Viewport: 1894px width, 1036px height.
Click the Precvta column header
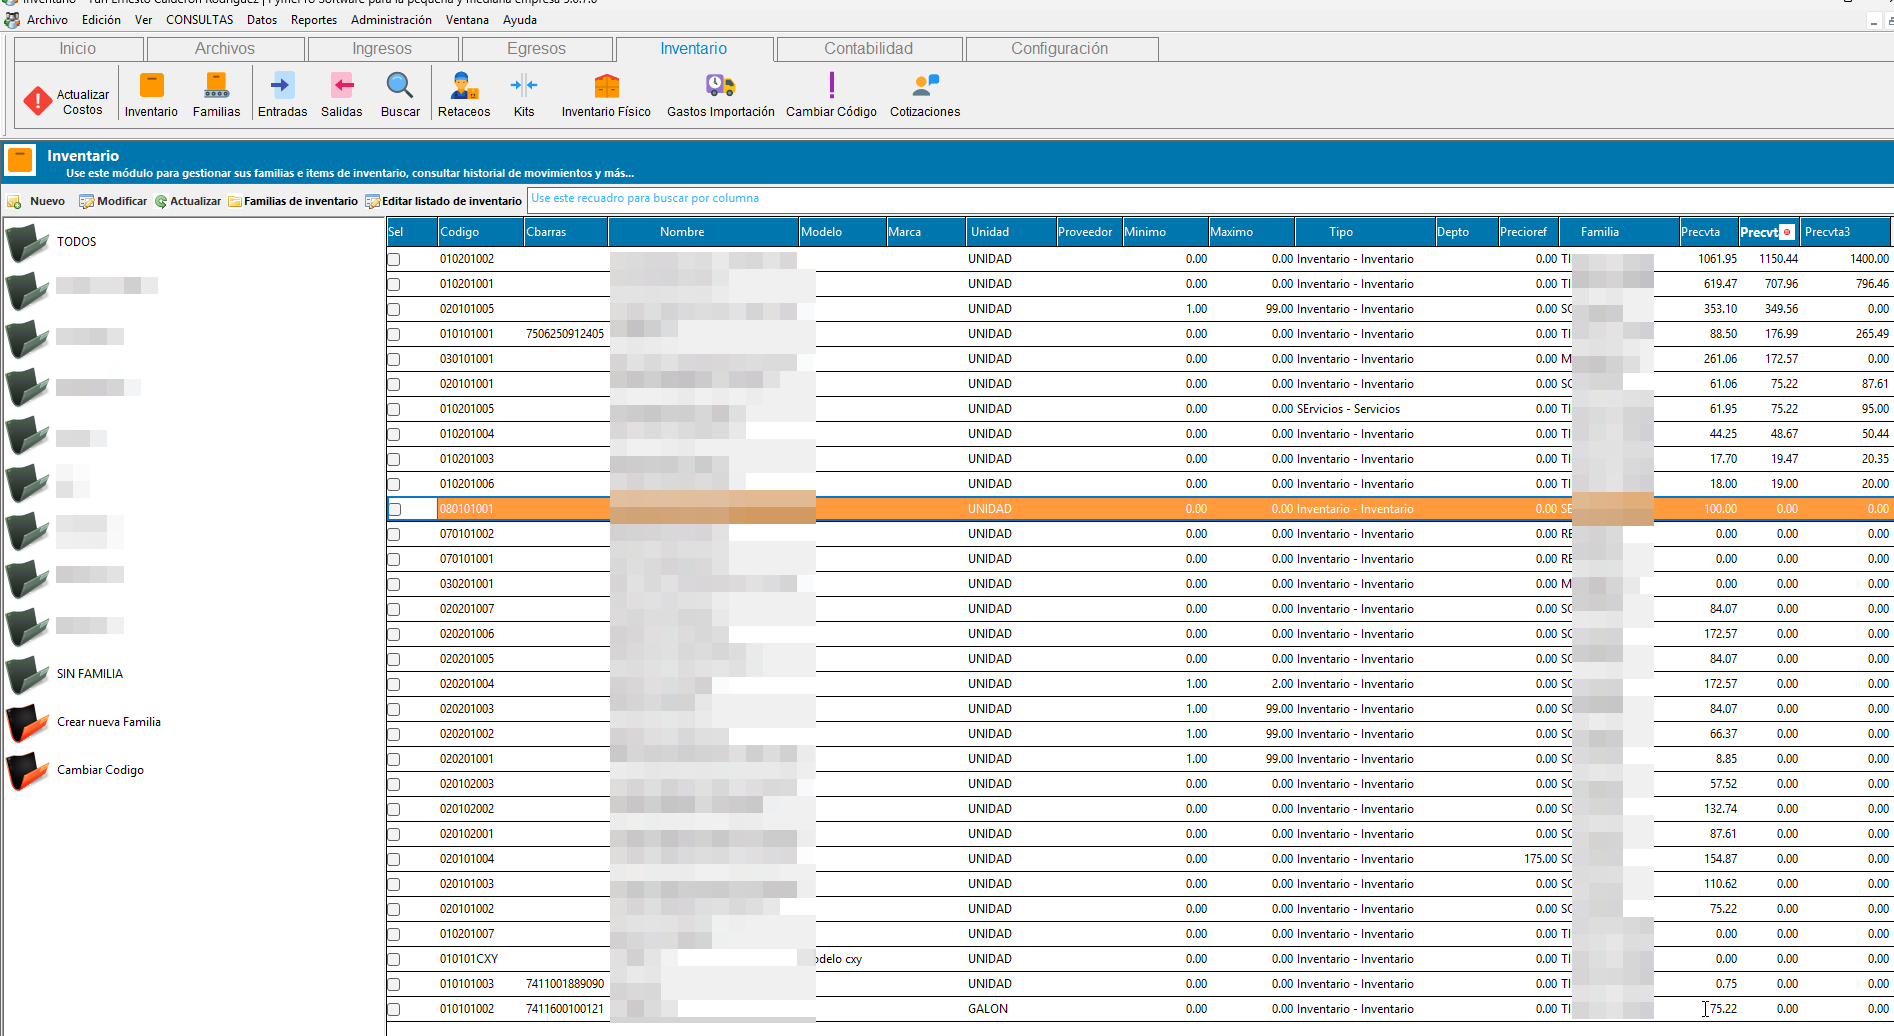coord(1709,232)
